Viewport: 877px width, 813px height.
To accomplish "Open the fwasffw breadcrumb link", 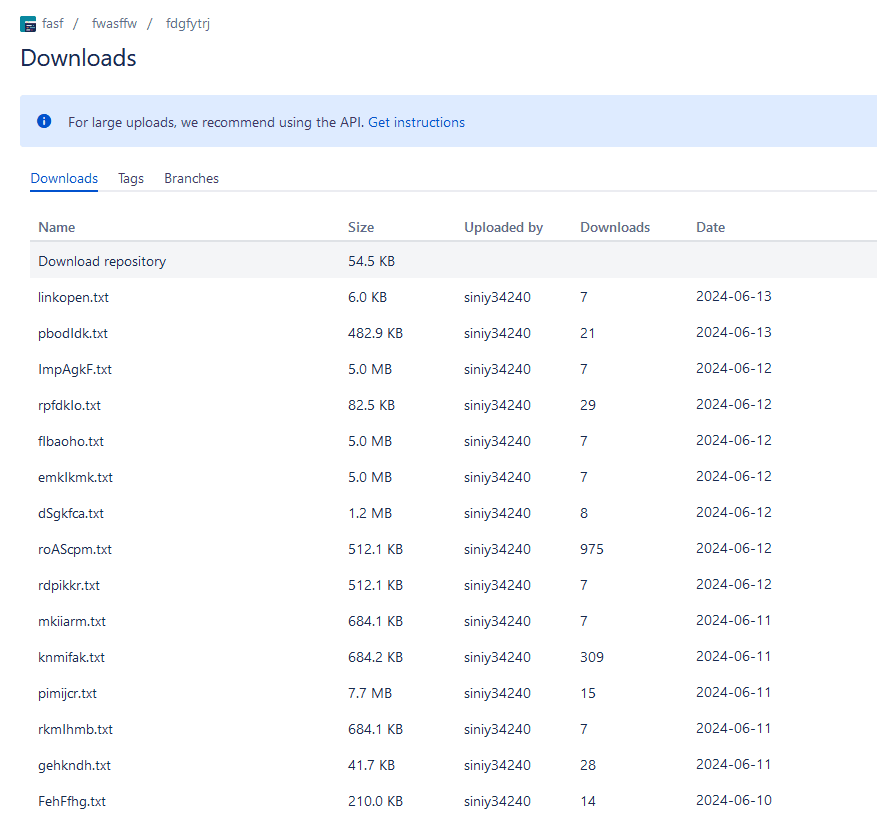I will coord(114,23).
